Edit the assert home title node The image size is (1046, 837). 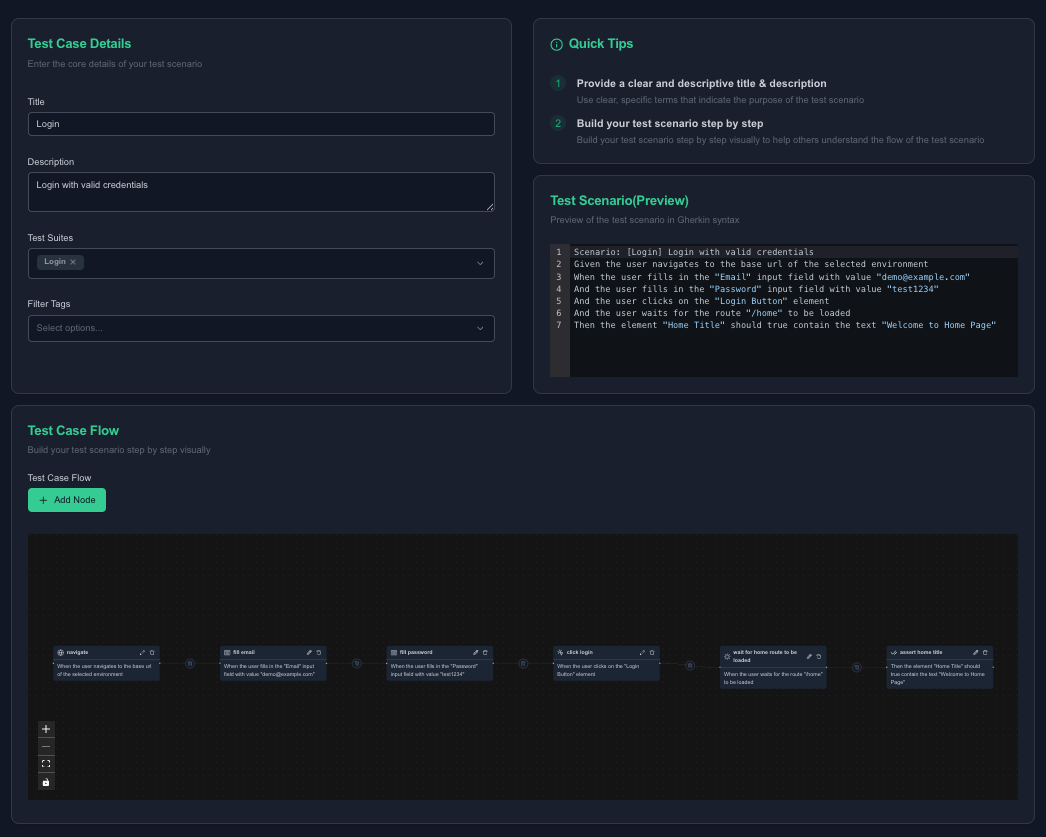pyautogui.click(x=975, y=653)
